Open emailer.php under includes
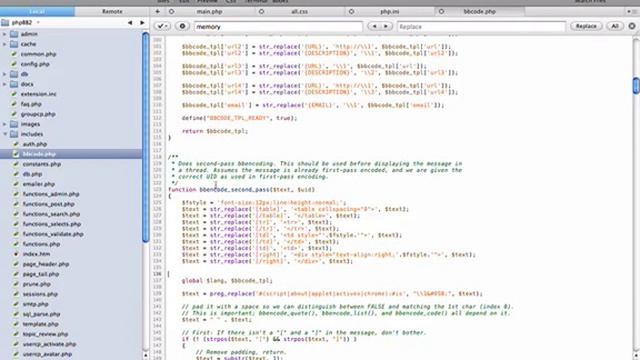640x360 pixels. [x=39, y=184]
